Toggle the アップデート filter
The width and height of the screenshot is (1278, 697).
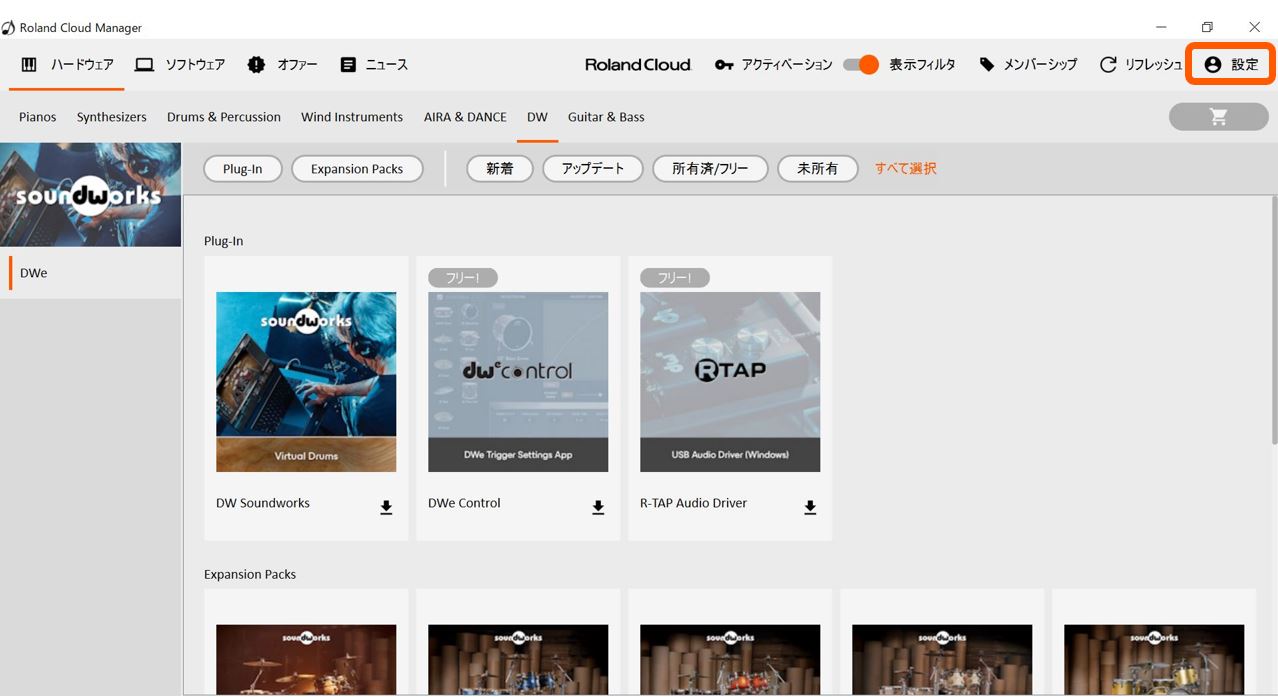[593, 169]
